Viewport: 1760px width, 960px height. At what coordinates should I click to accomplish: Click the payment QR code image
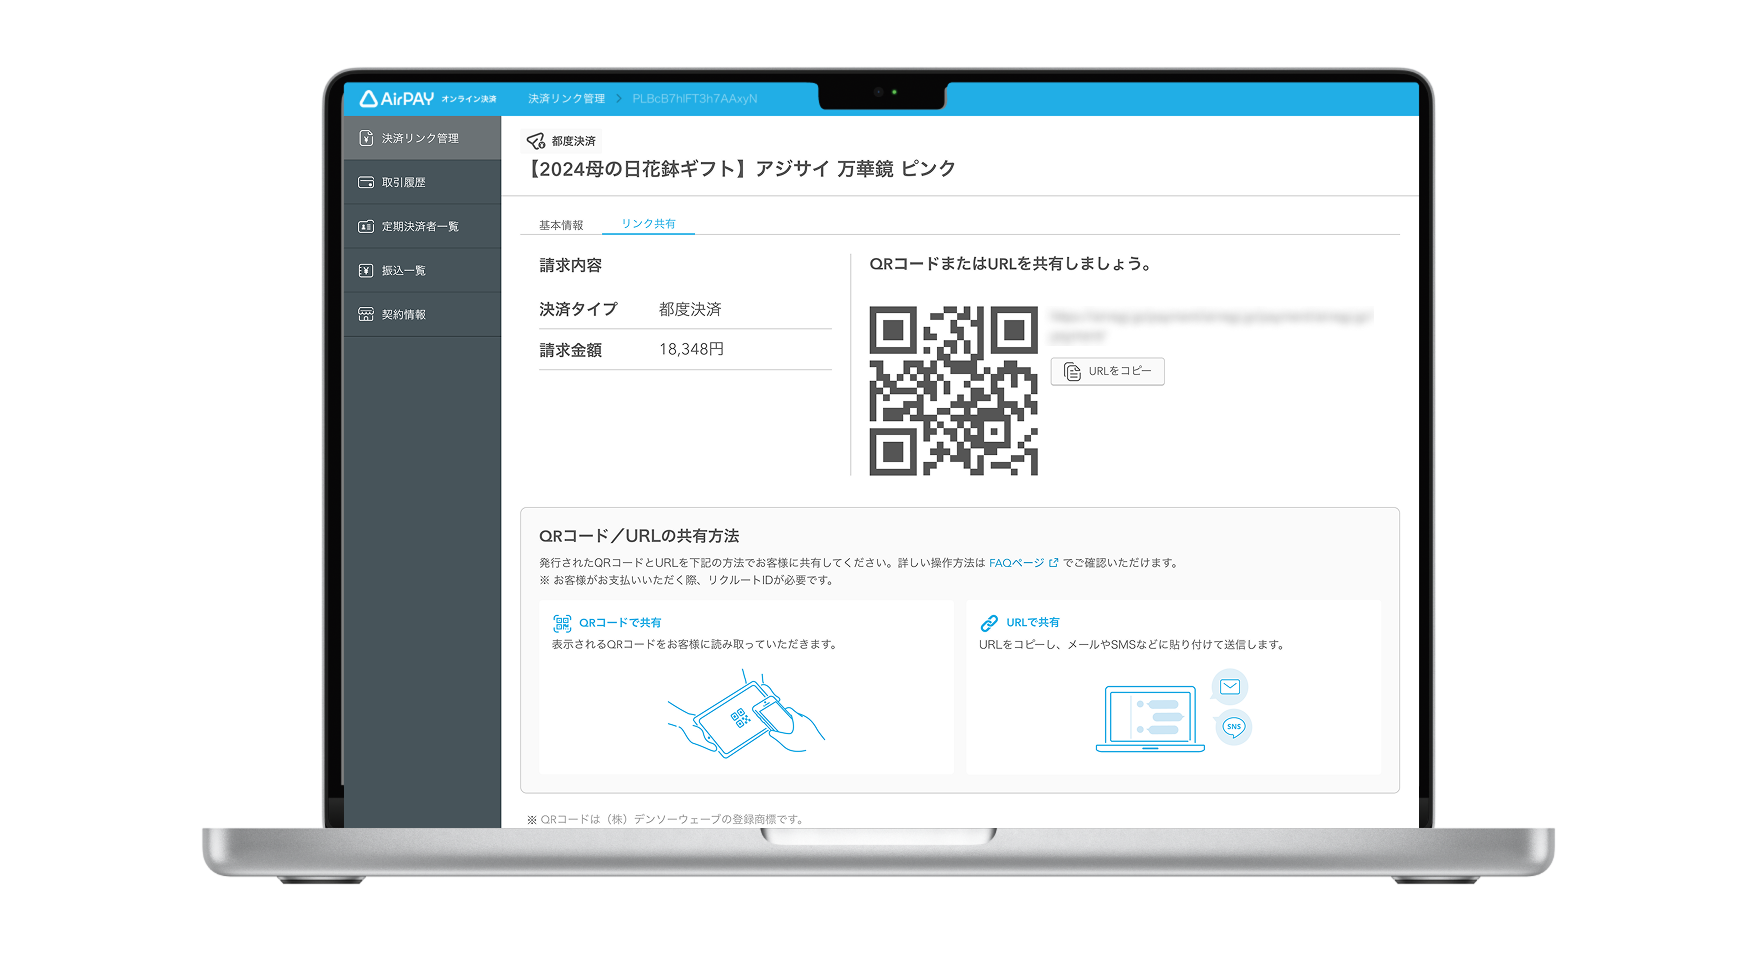coord(956,392)
